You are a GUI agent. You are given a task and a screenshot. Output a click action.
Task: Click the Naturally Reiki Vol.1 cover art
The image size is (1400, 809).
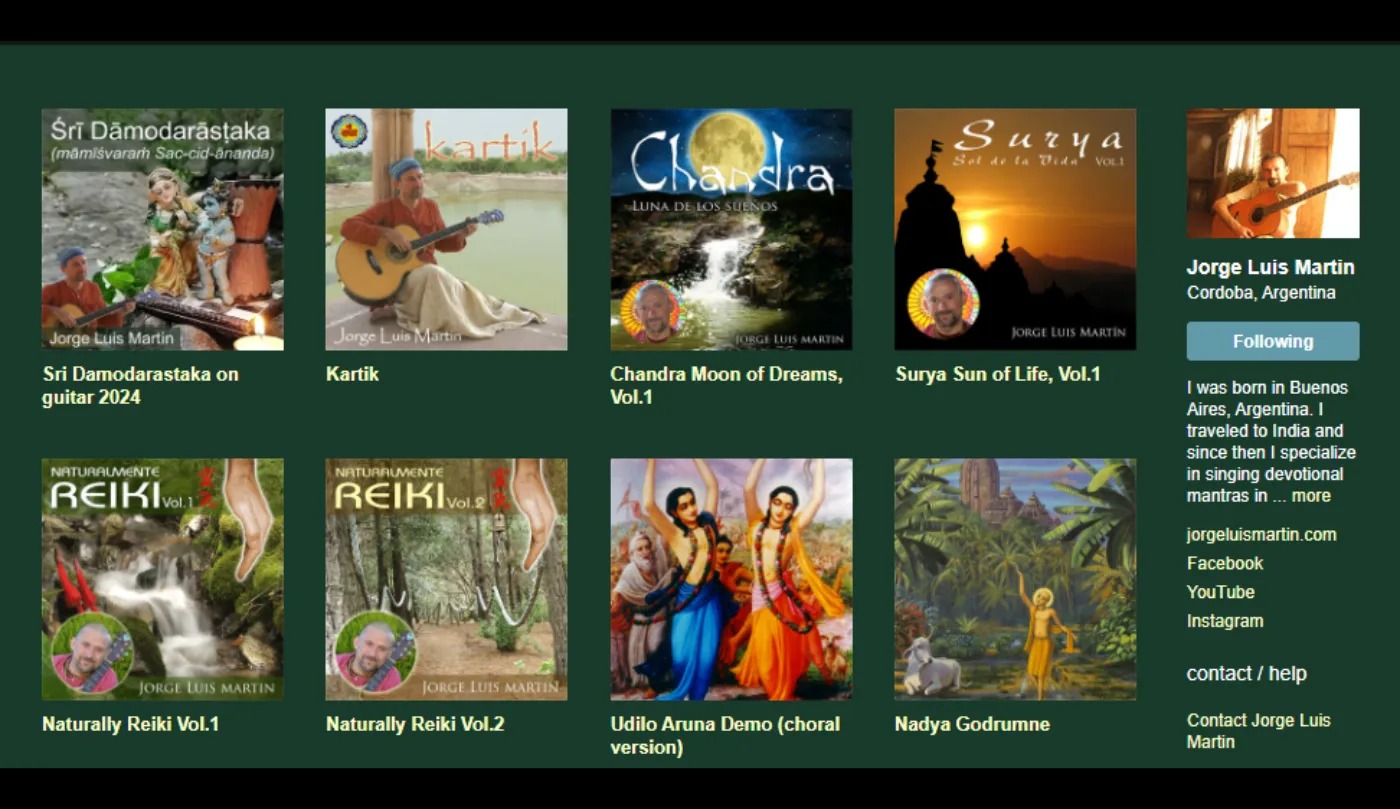click(162, 579)
